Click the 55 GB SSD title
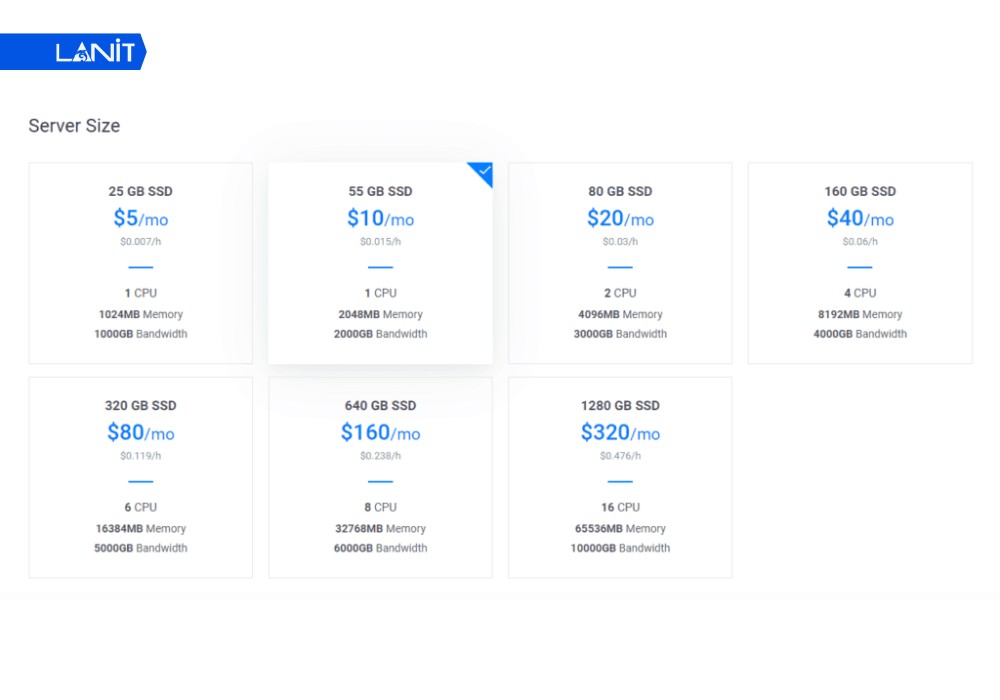This screenshot has width=1000, height=700. 380,191
